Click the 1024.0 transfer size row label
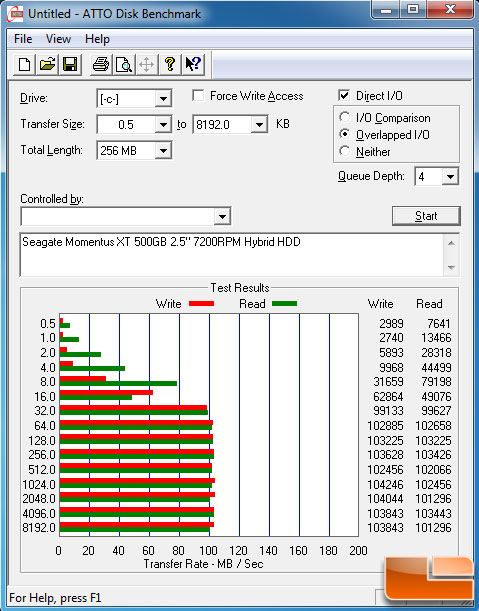Image resolution: width=479 pixels, height=611 pixels. 39,484
